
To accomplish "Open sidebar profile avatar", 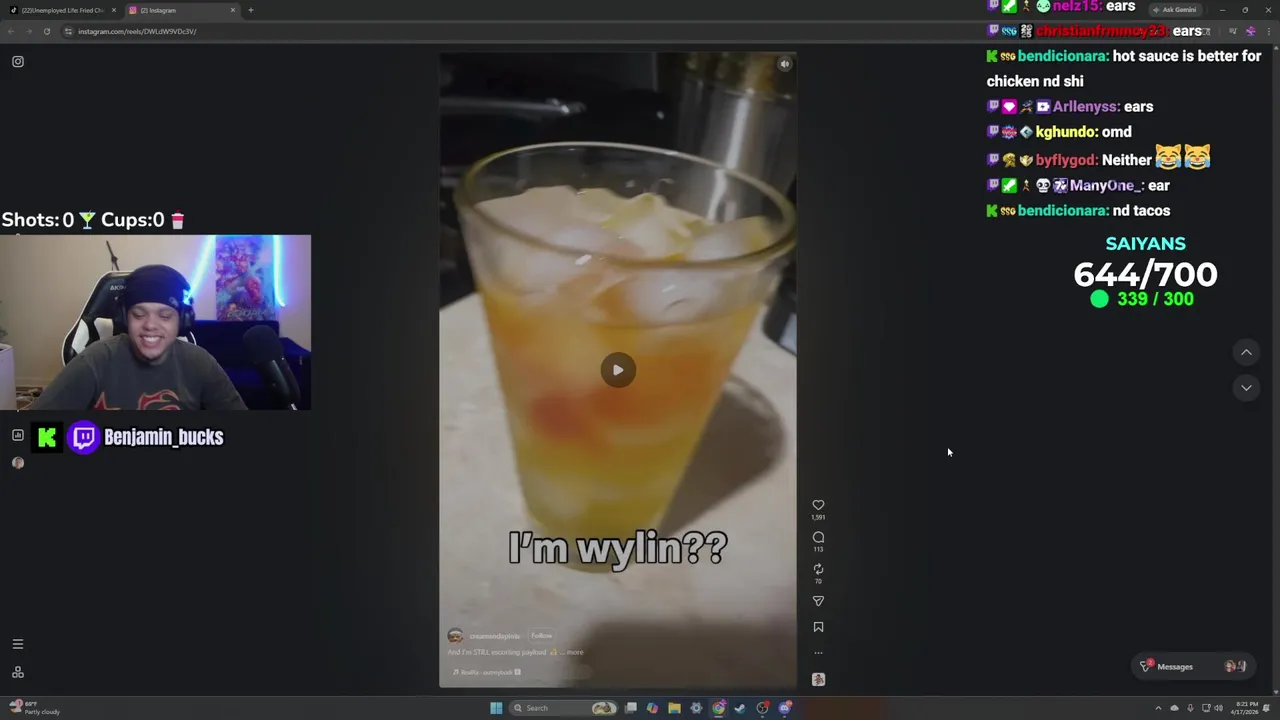I will click(17, 463).
